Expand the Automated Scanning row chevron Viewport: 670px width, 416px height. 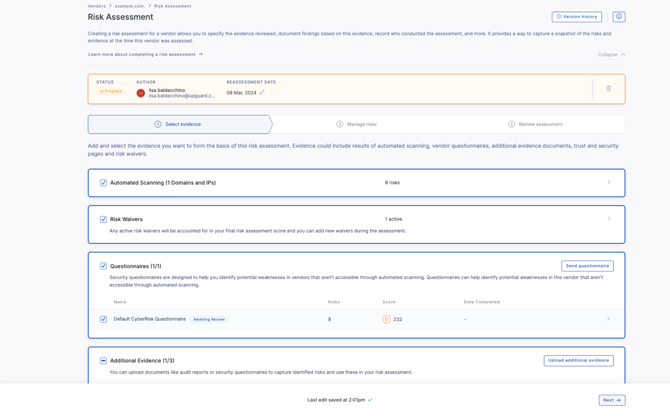[x=609, y=183]
